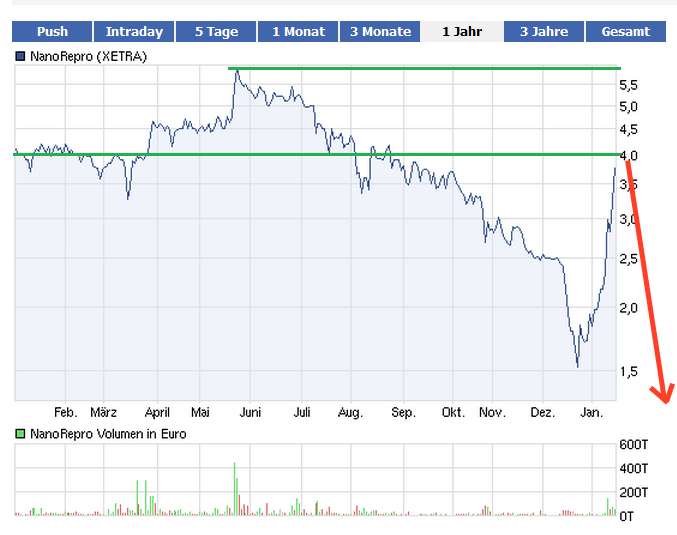Click the NanoRepro Volumen in Euro label
Viewport: 677px width, 535px height.
click(108, 434)
